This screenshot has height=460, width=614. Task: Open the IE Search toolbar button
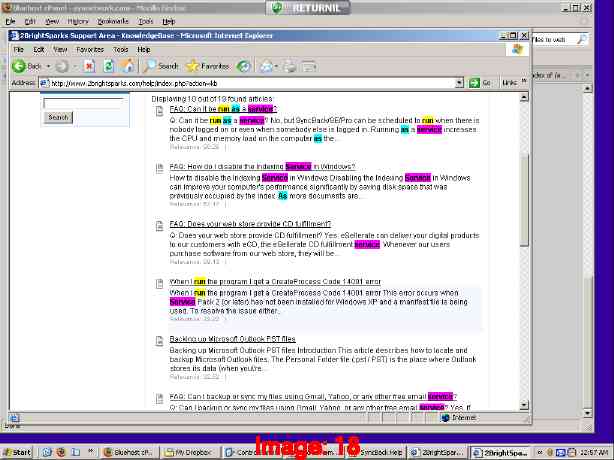[161, 66]
